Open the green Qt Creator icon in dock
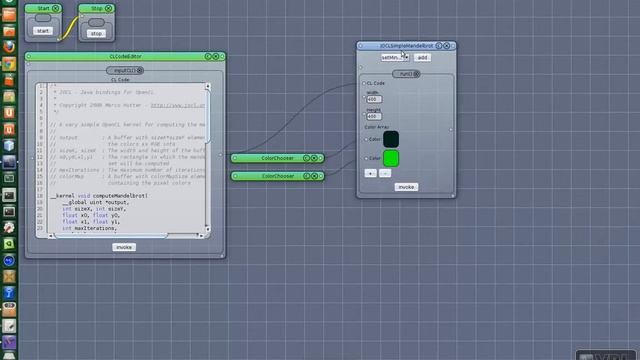Screen dimensions: 640x360 (x=9, y=244)
